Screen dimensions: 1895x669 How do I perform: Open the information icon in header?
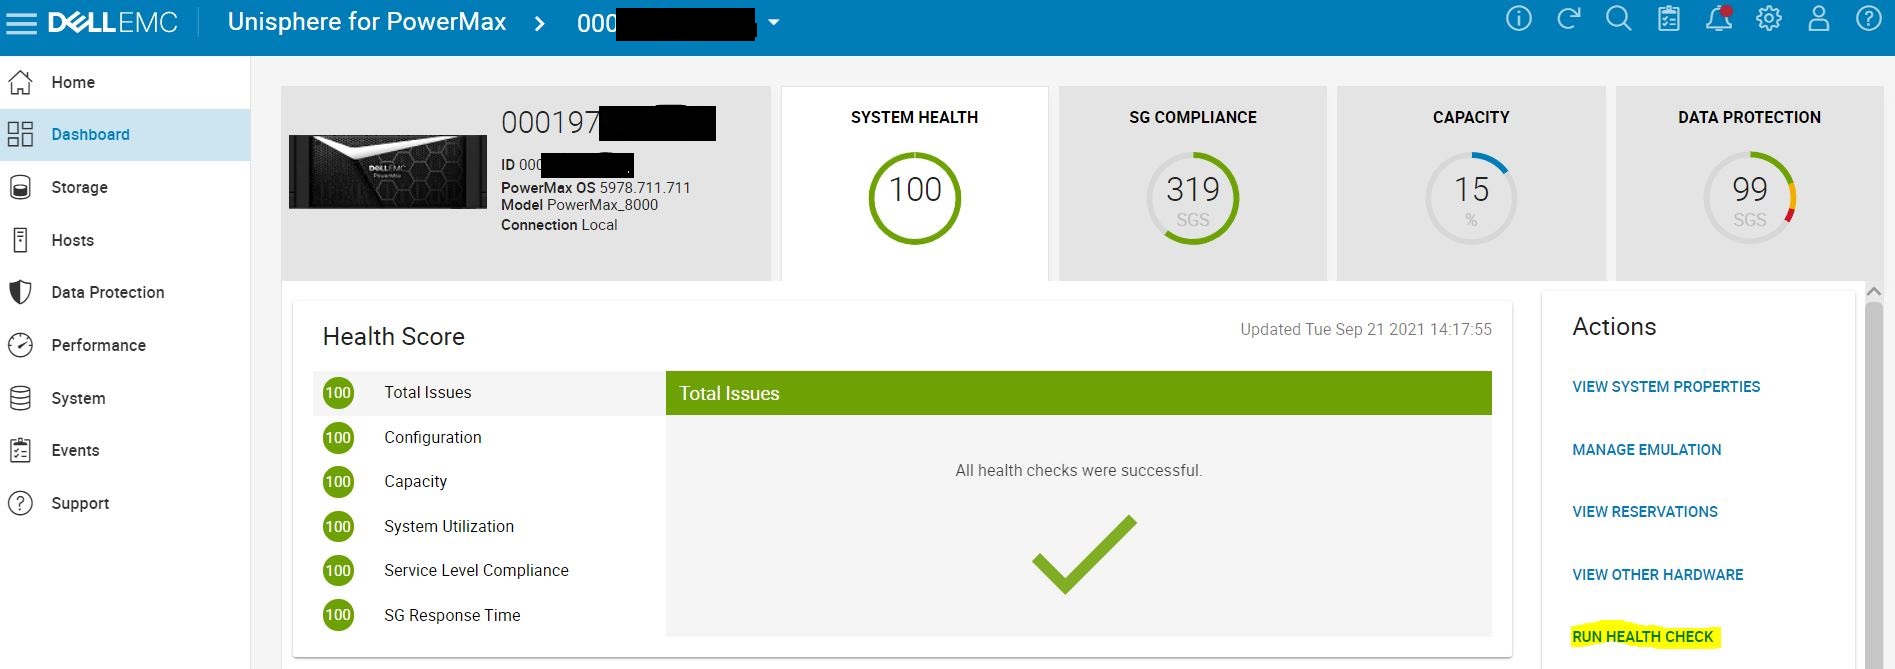pyautogui.click(x=1518, y=19)
